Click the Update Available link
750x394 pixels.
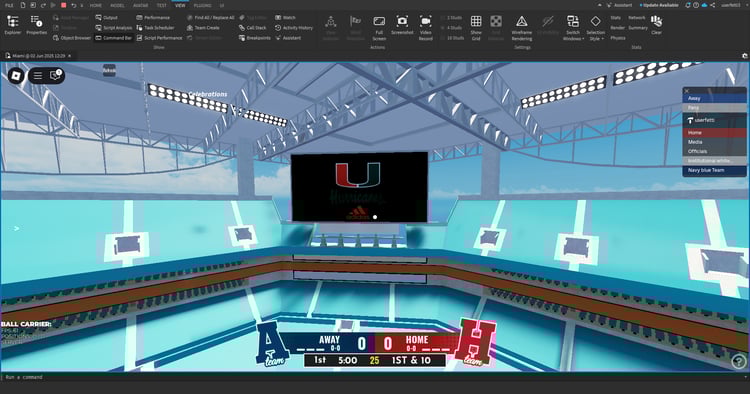coord(660,5)
